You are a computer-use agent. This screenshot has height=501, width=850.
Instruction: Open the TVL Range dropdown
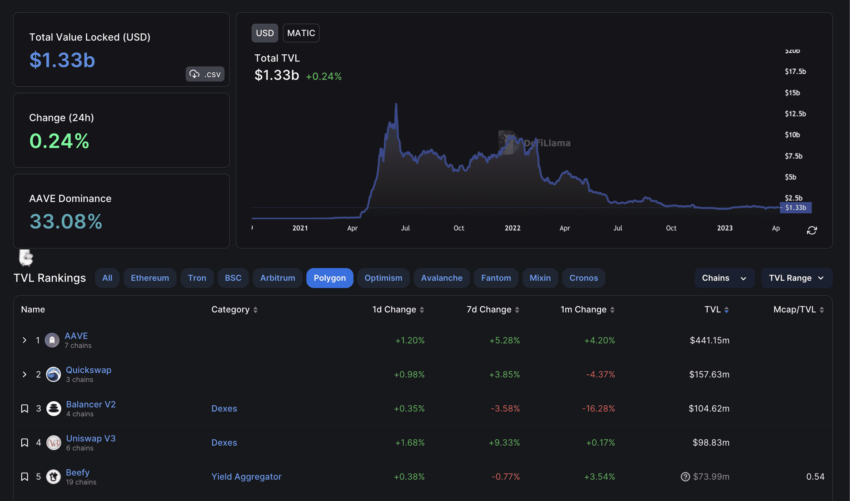(796, 278)
